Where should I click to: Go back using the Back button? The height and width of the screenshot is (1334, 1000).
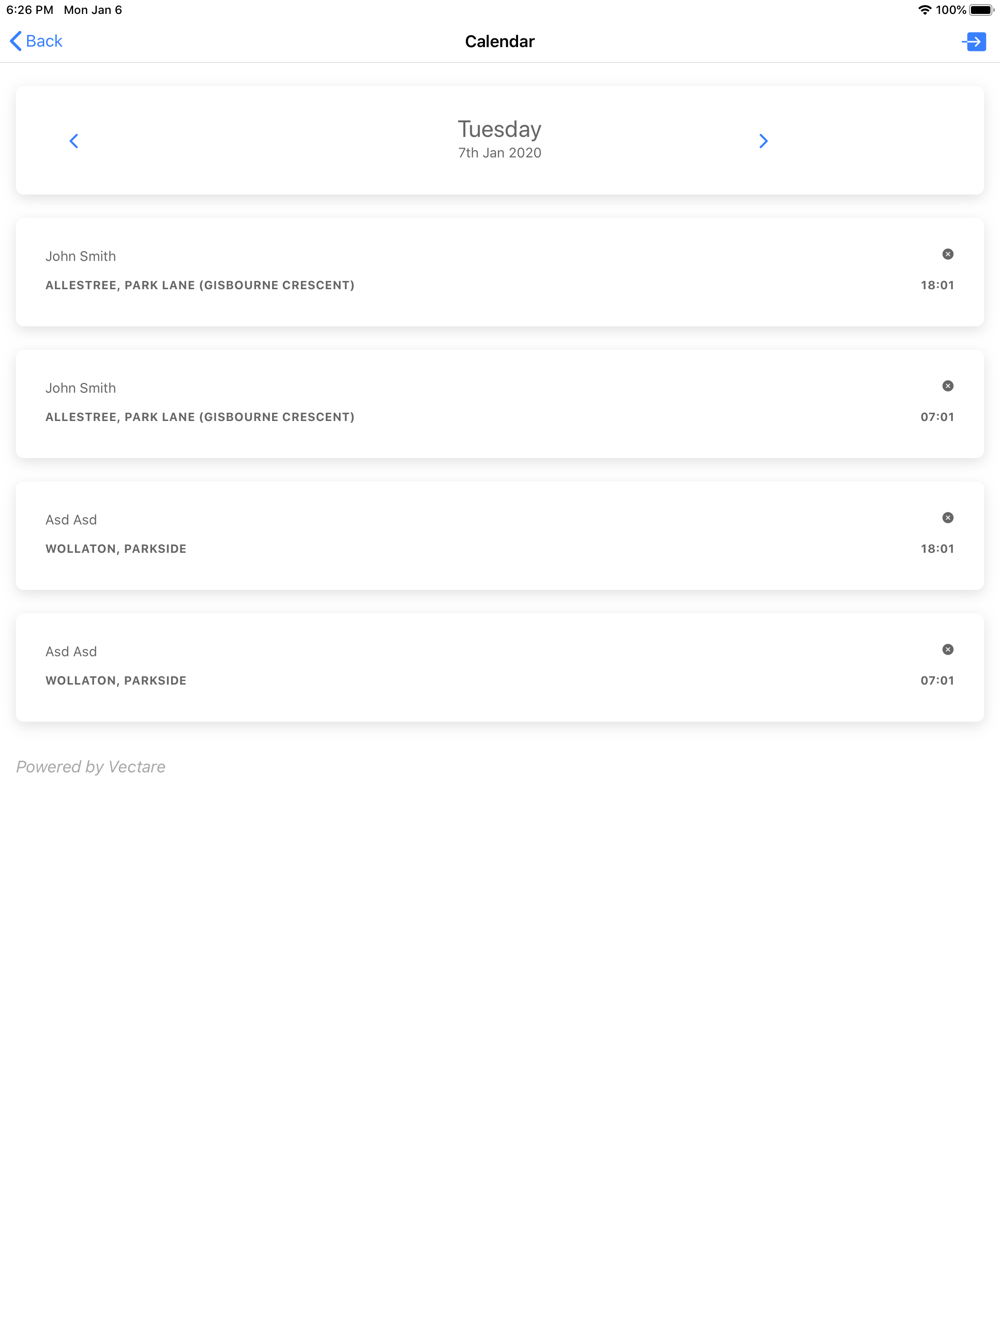coord(36,41)
